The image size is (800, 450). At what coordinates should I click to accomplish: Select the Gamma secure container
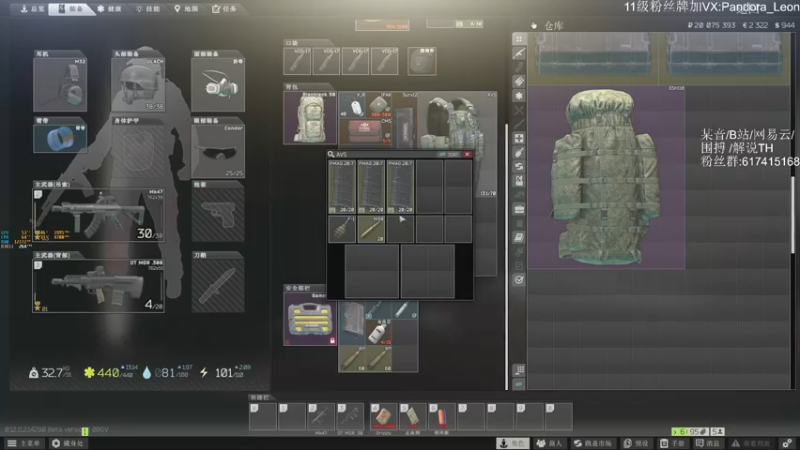point(310,318)
